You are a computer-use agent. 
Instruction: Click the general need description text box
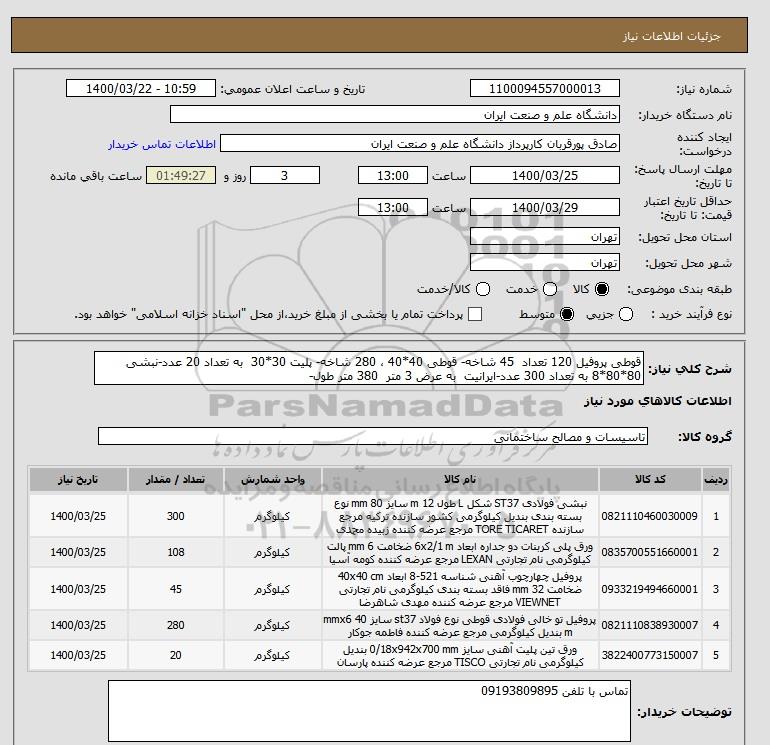(368, 368)
